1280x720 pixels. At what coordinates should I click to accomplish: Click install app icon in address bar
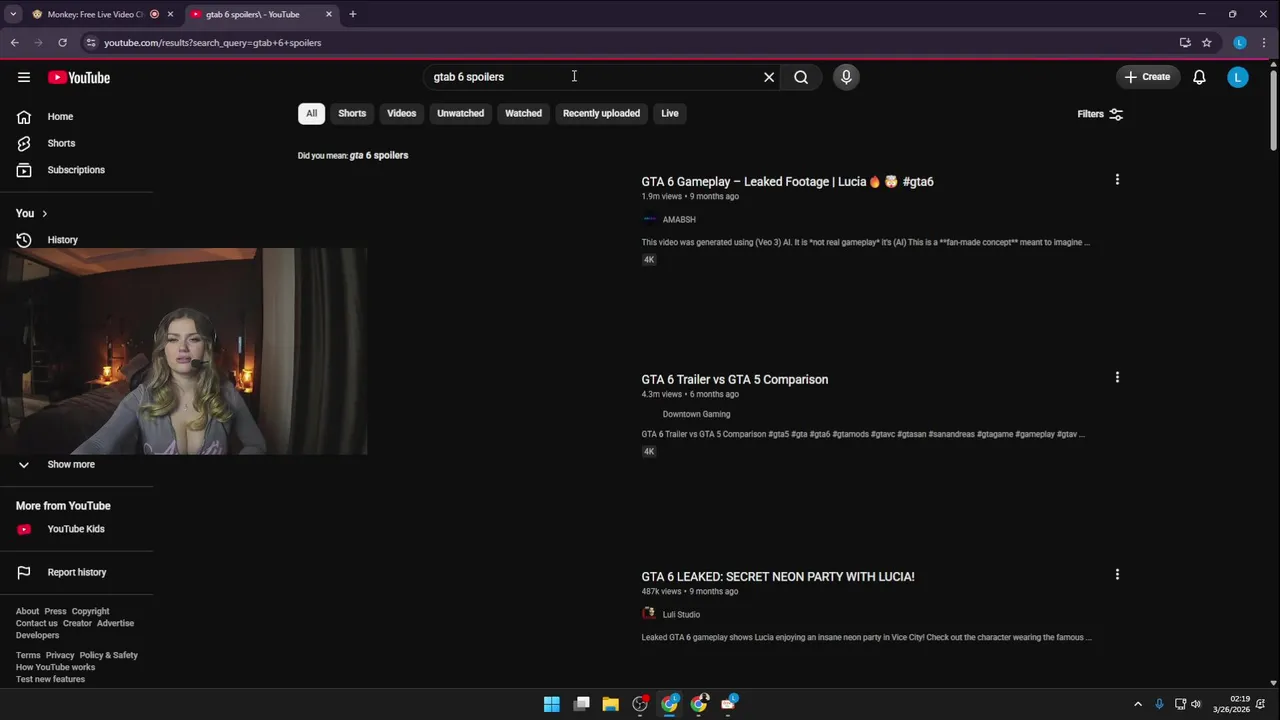pos(1185,43)
